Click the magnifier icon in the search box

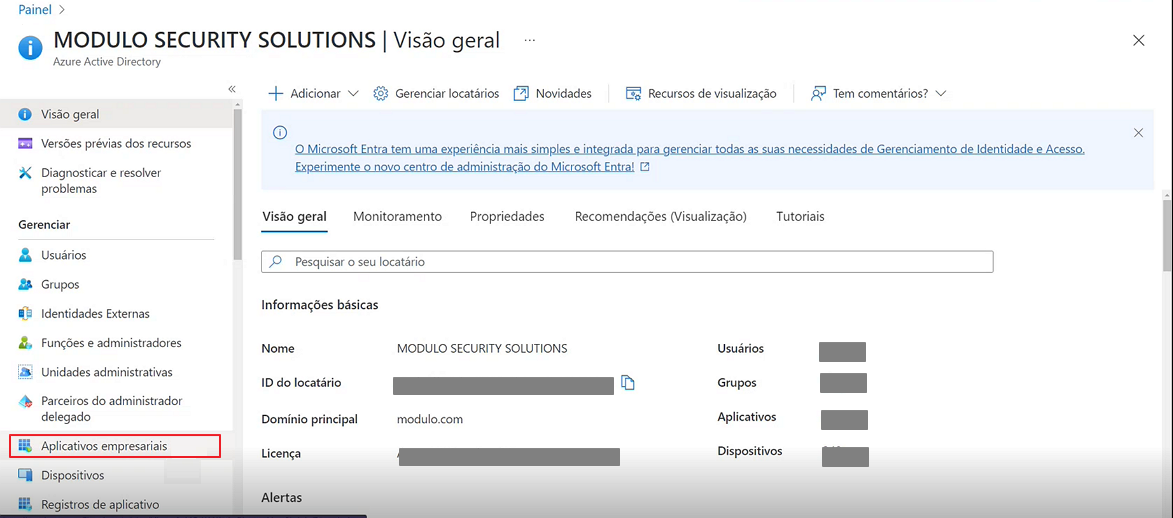tap(276, 262)
